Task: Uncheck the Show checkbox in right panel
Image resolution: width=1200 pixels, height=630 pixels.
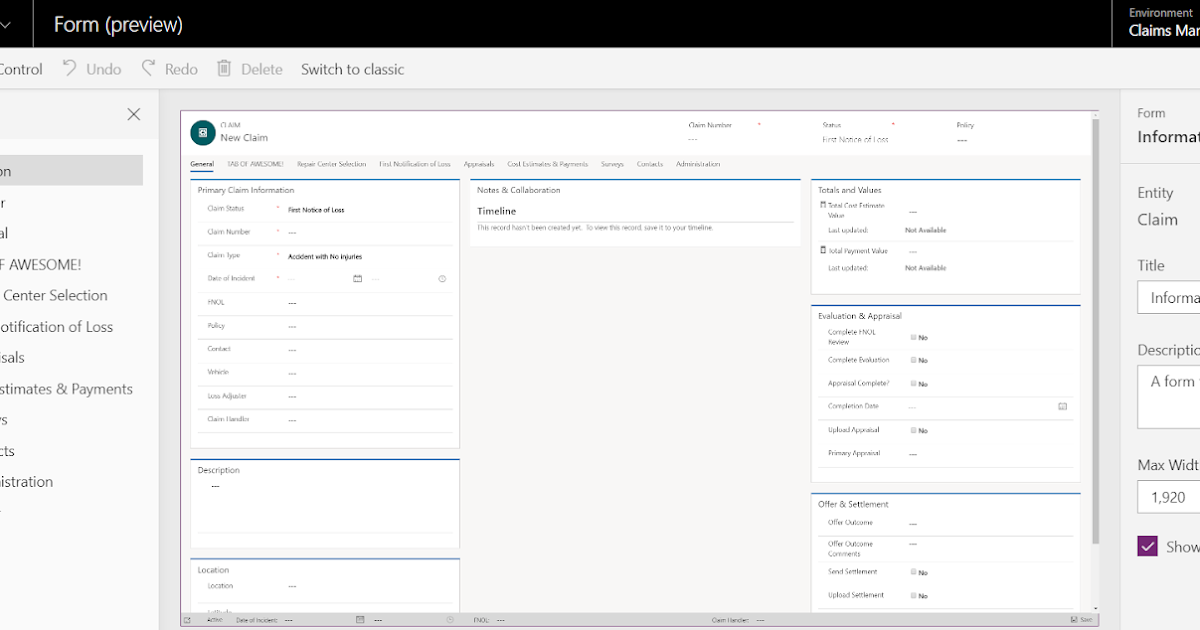Action: (x=1147, y=546)
